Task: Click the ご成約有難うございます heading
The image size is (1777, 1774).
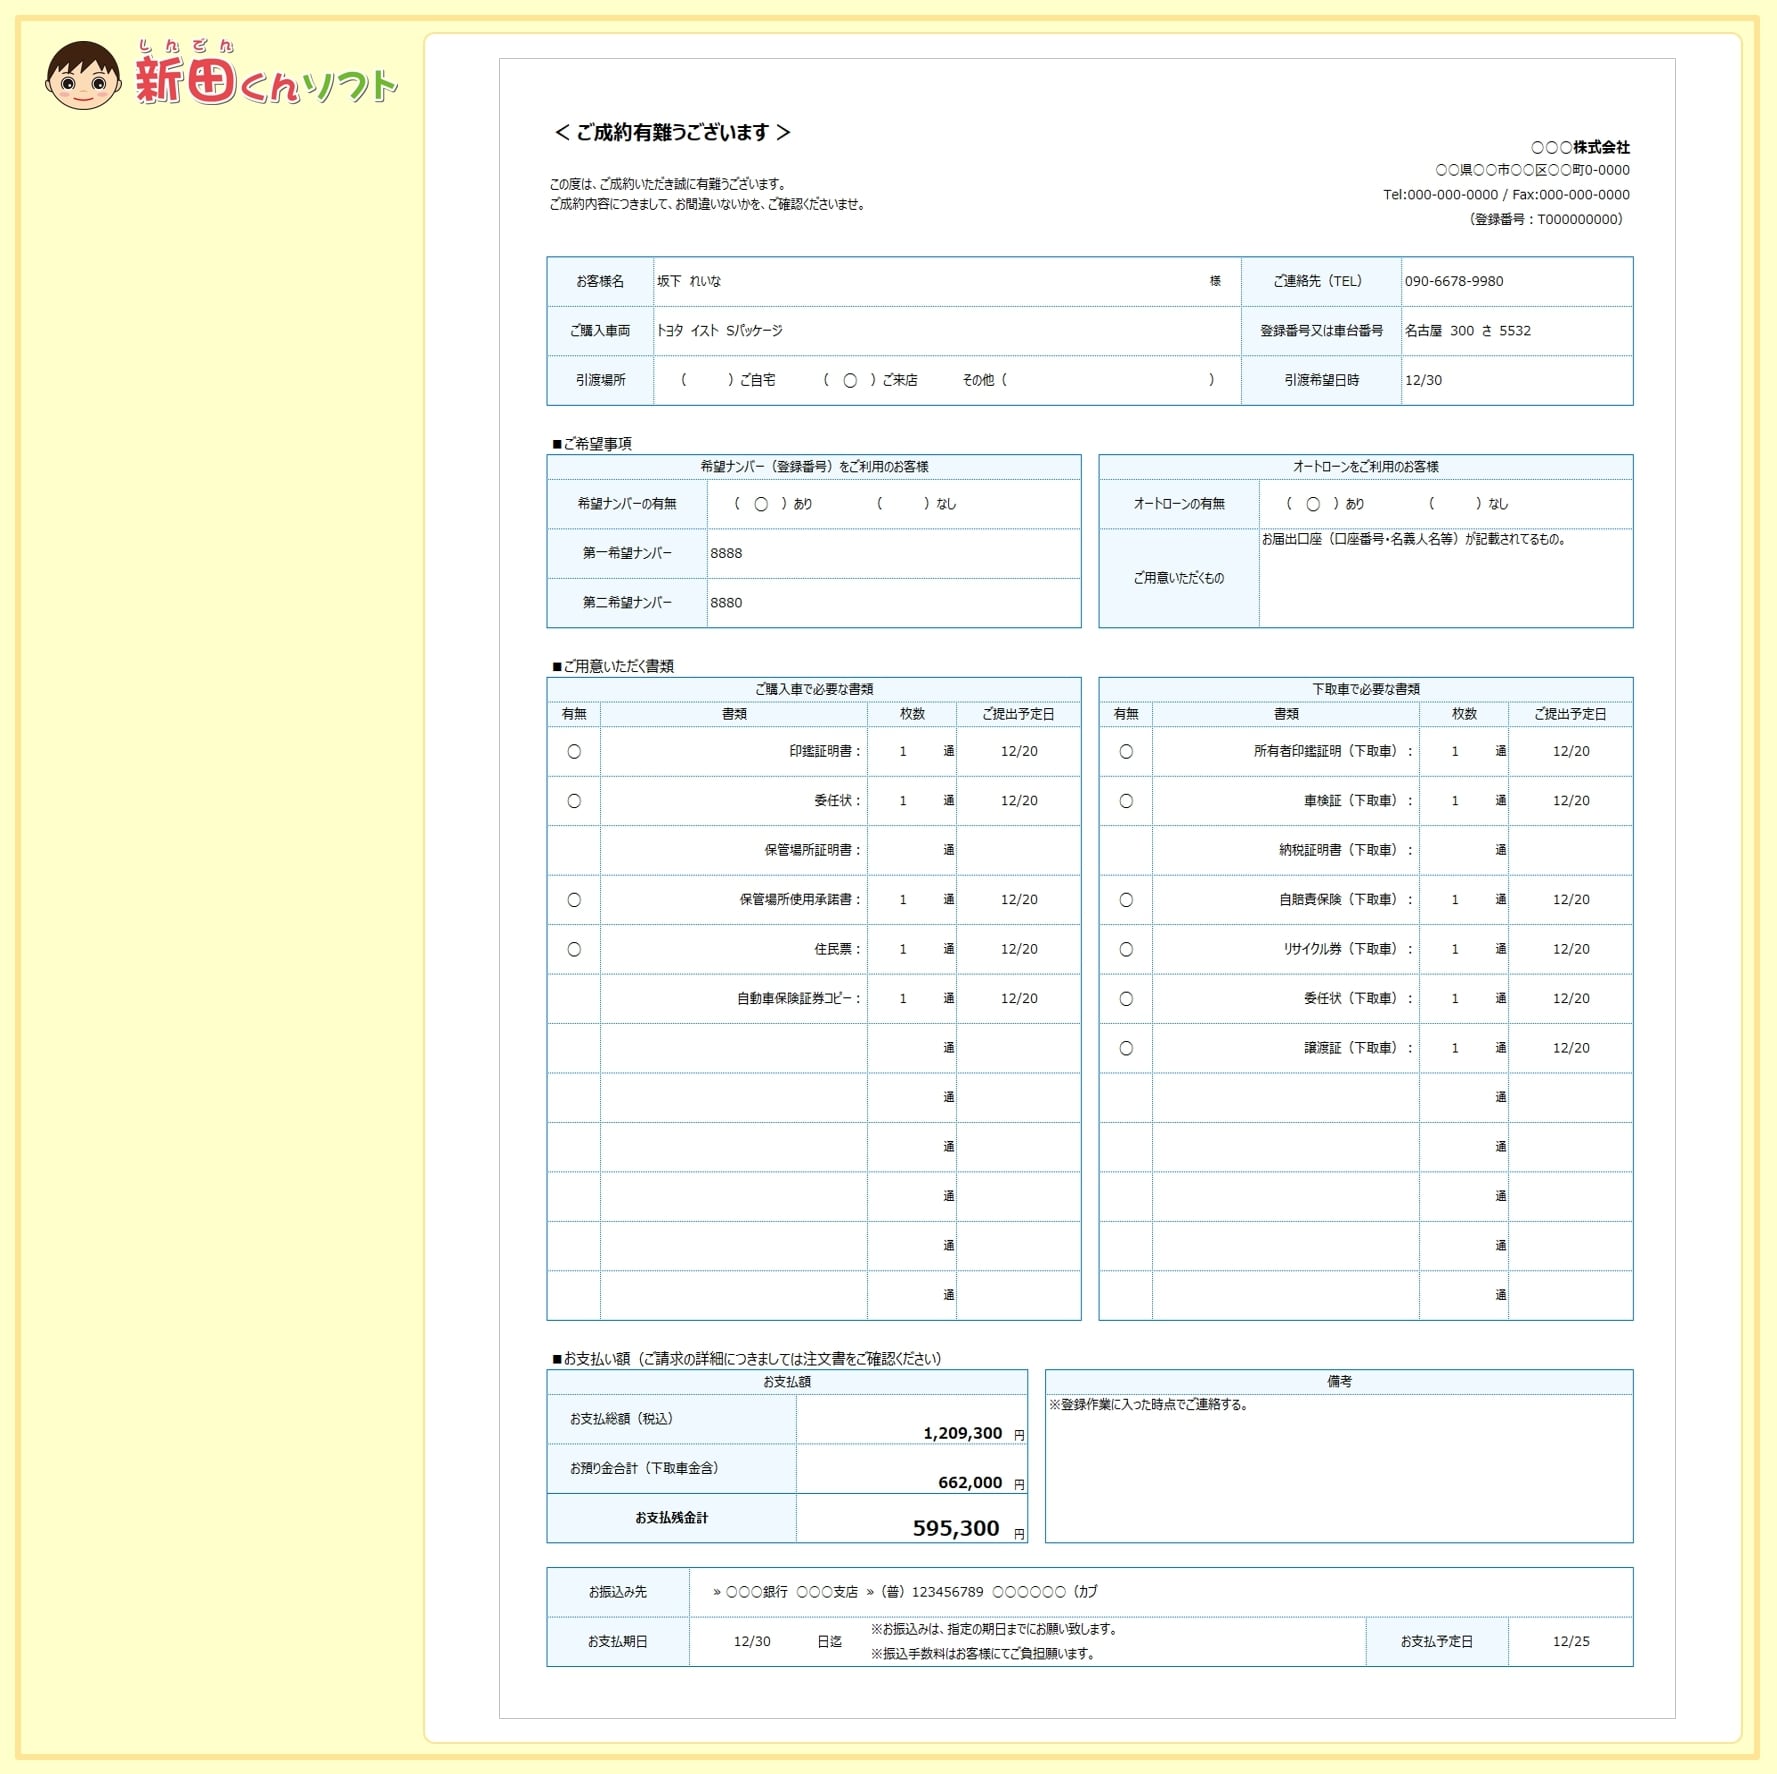Action: [672, 133]
